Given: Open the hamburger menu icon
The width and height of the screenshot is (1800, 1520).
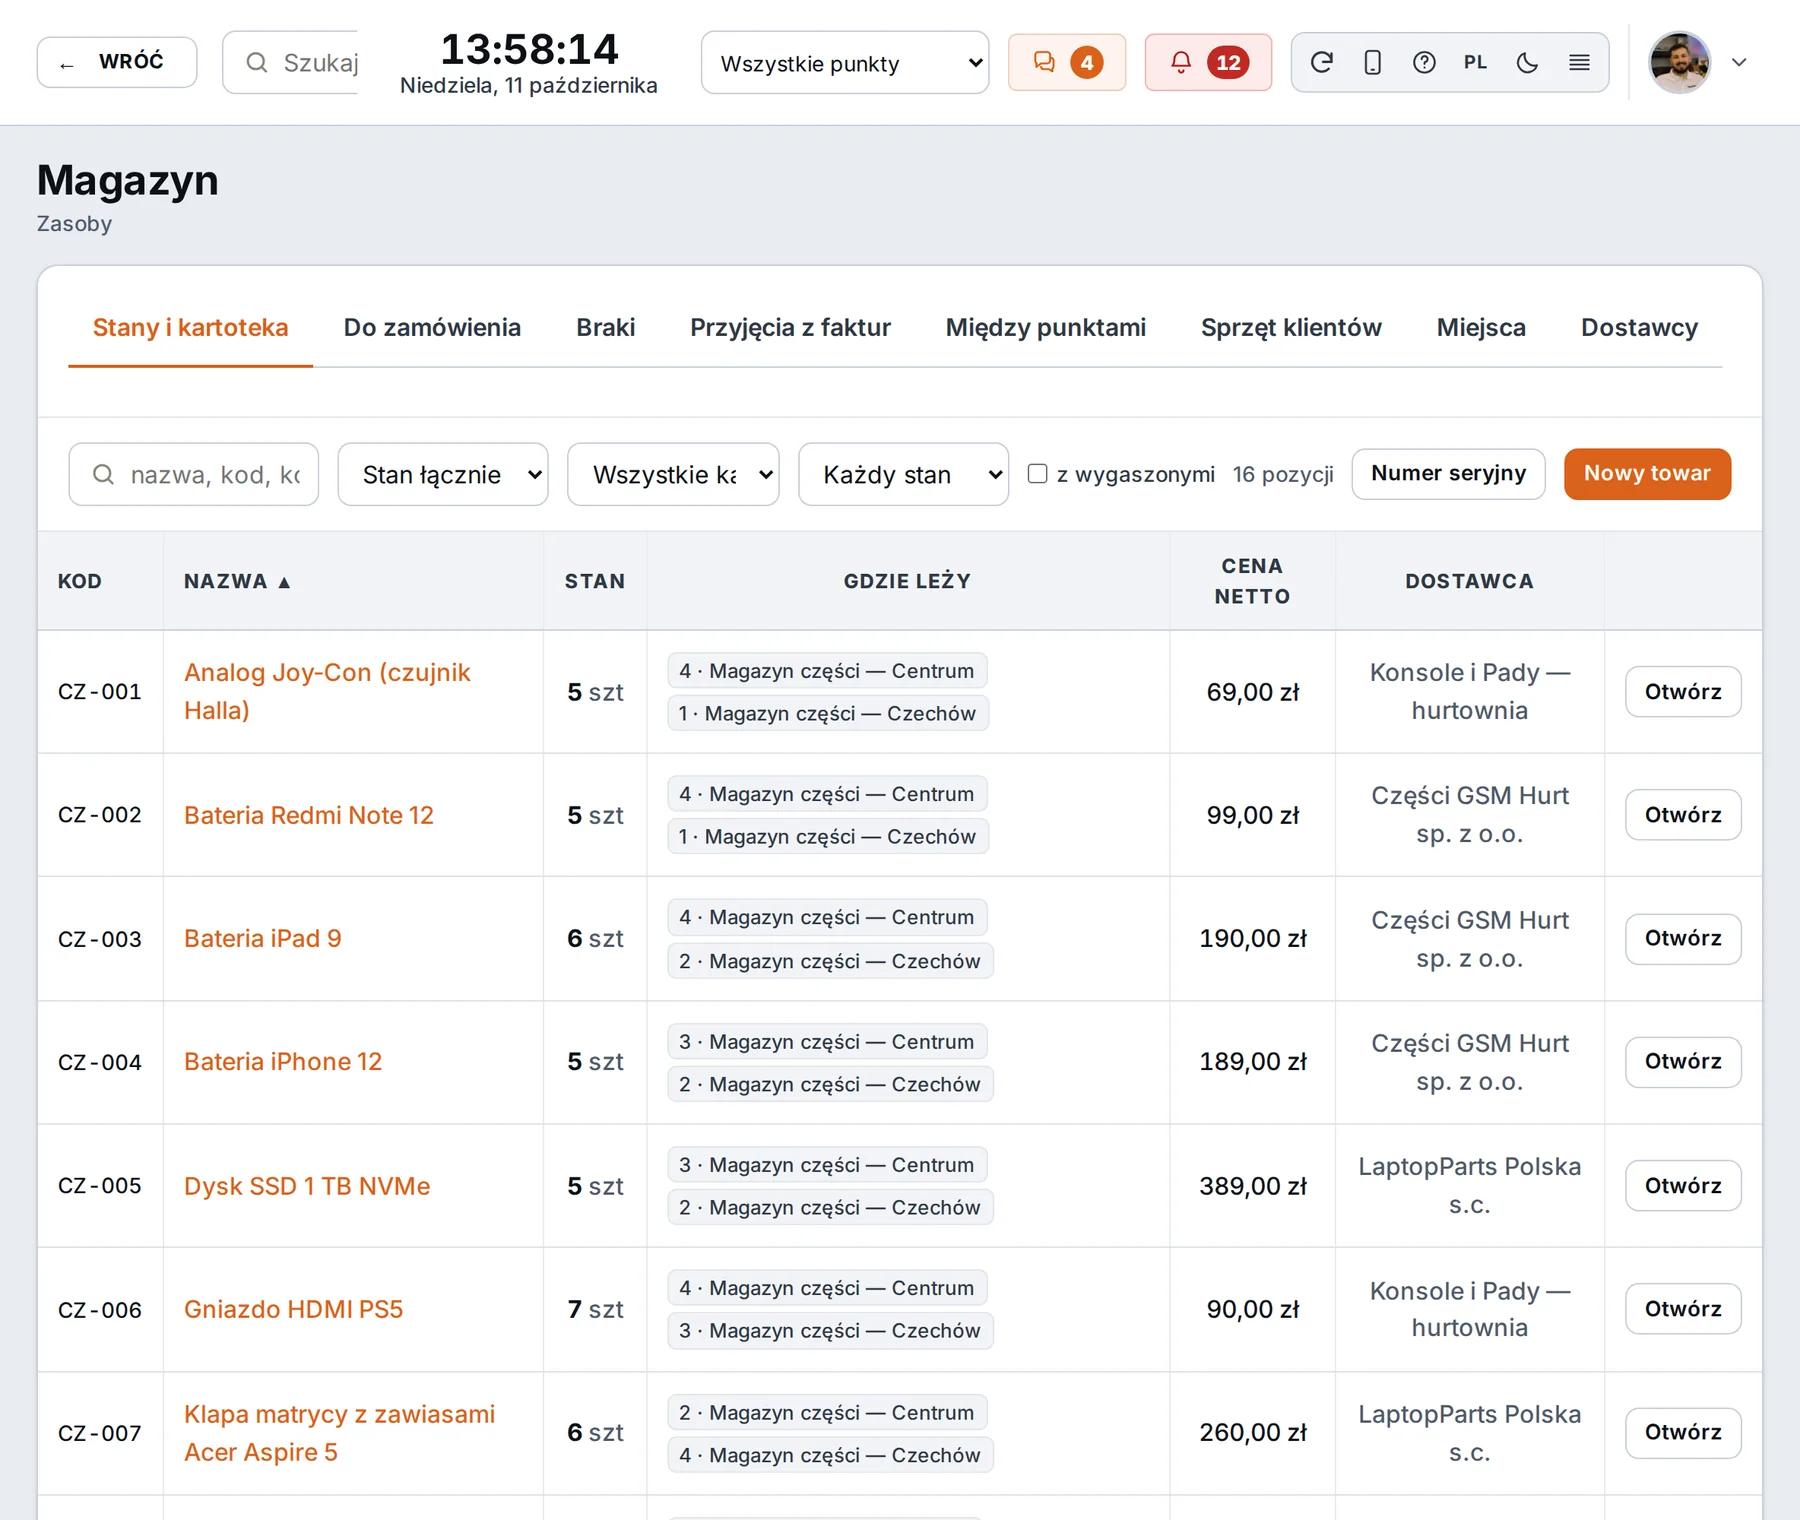Looking at the screenshot, I should [x=1579, y=62].
